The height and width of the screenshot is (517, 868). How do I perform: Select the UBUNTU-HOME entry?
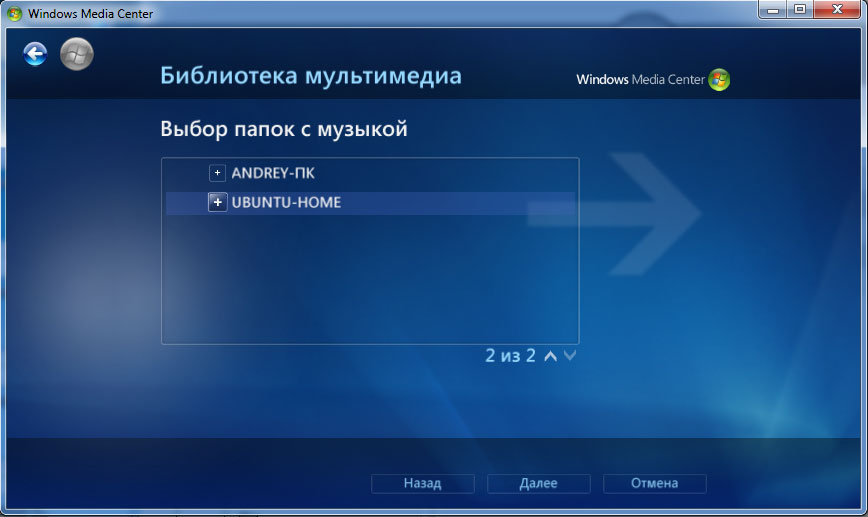(286, 202)
